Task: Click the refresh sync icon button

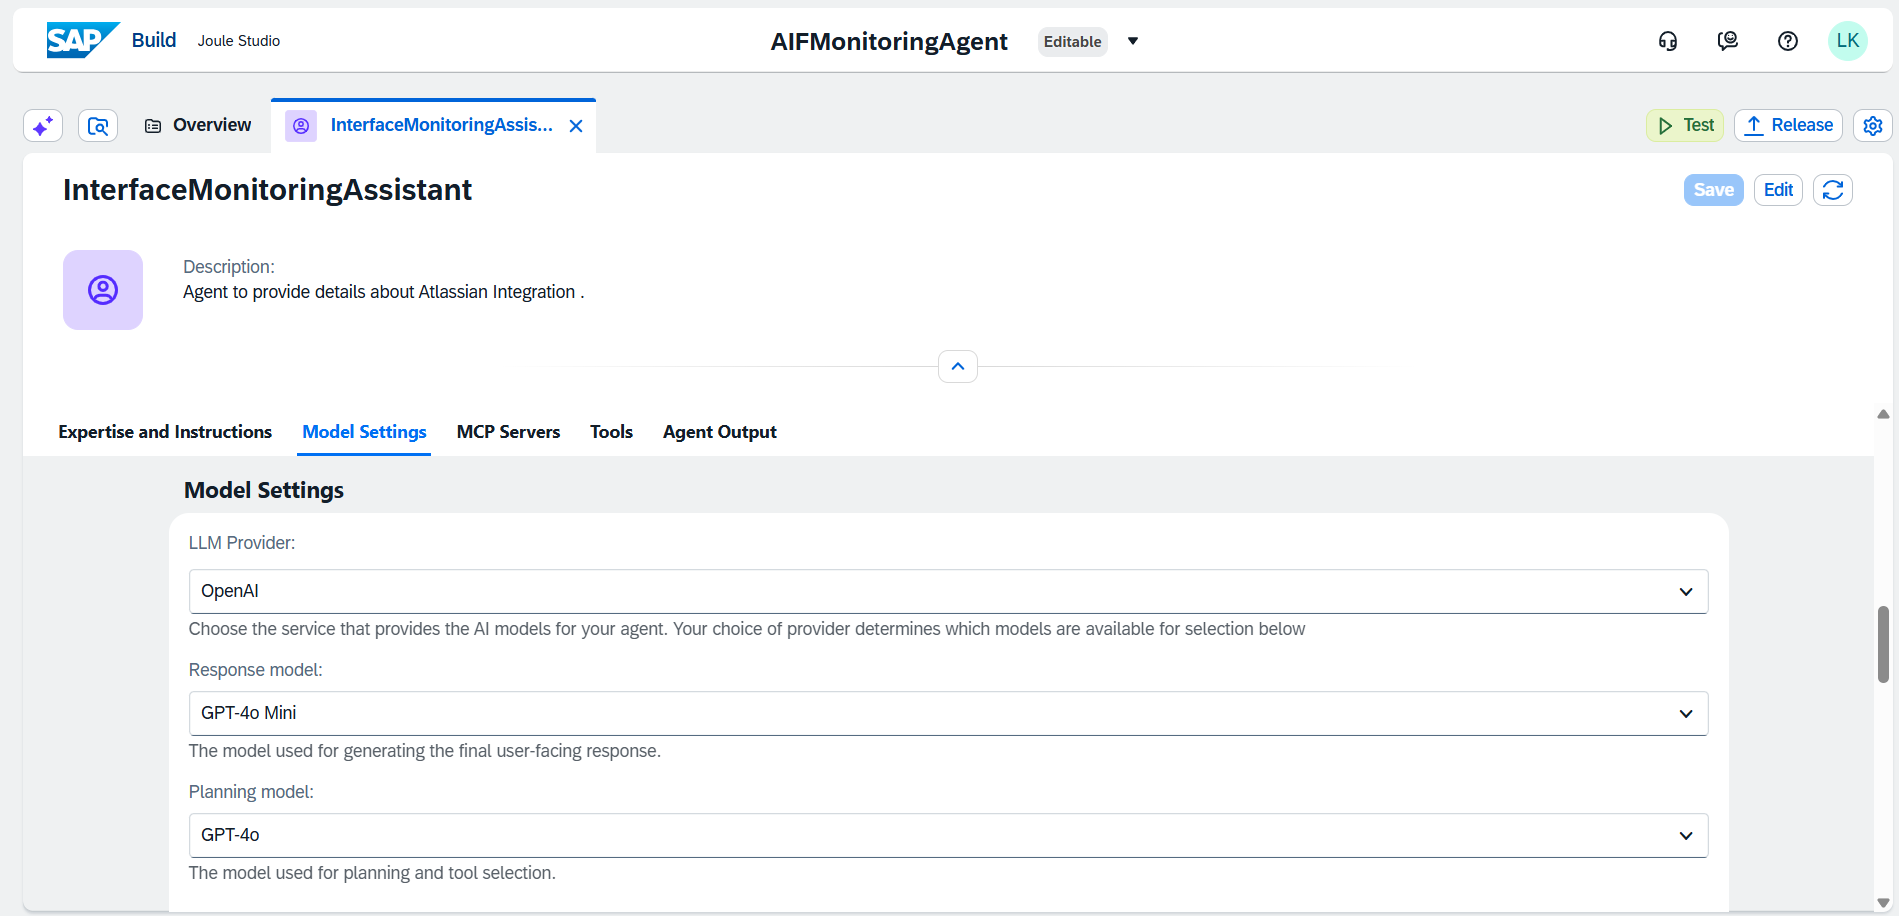Action: pyautogui.click(x=1833, y=190)
